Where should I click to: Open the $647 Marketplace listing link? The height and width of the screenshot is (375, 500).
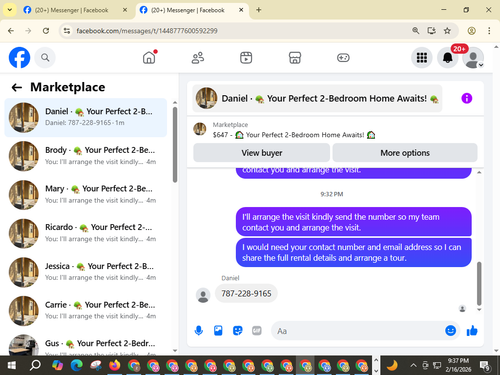(294, 135)
